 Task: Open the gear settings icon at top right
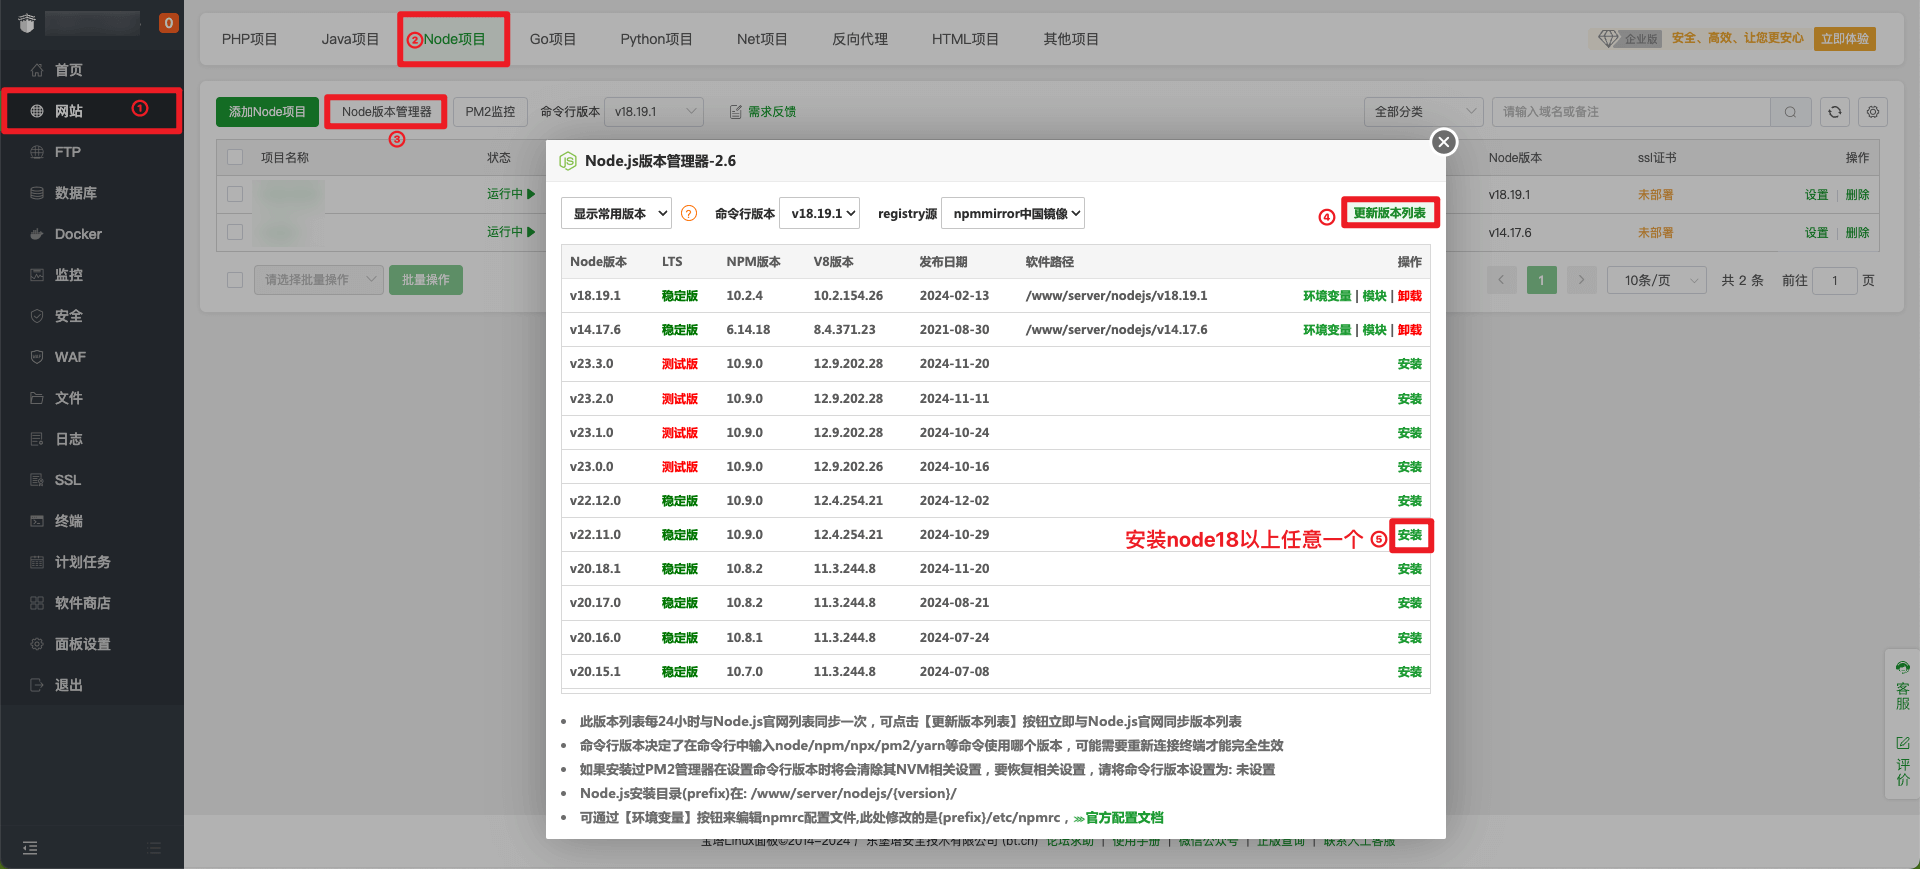pyautogui.click(x=1873, y=112)
